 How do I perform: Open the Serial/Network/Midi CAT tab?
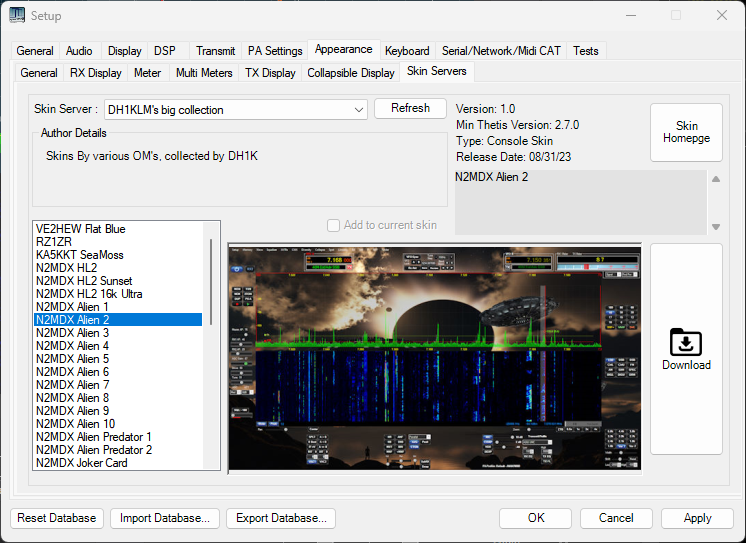[x=501, y=51]
